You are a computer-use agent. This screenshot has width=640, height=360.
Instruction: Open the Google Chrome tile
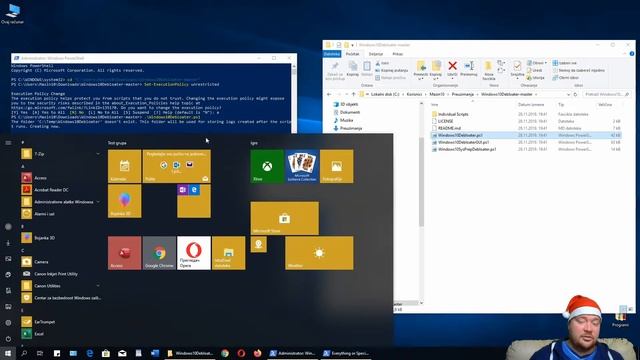[x=159, y=253]
